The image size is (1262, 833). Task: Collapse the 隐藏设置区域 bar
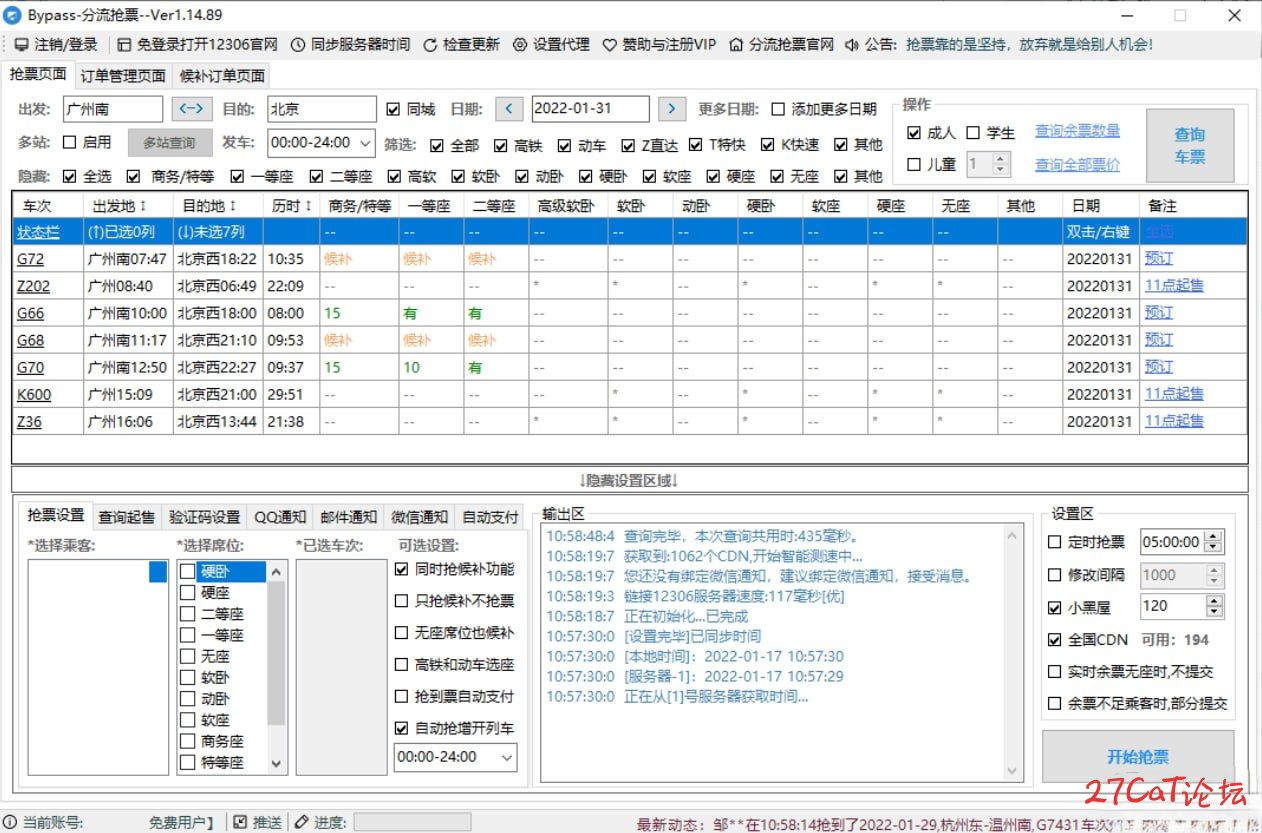click(x=629, y=480)
